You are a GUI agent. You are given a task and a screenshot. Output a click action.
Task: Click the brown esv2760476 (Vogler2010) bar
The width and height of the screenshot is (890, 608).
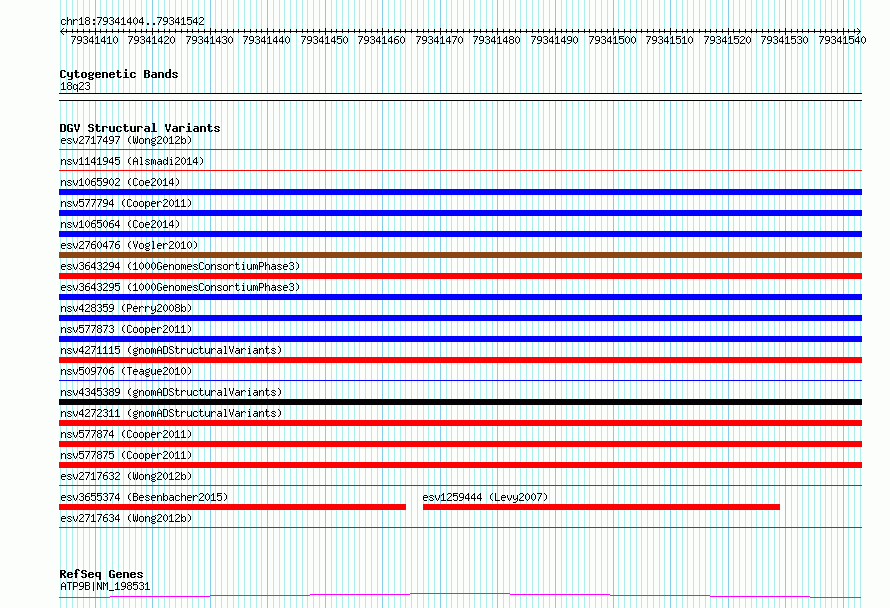click(x=460, y=255)
